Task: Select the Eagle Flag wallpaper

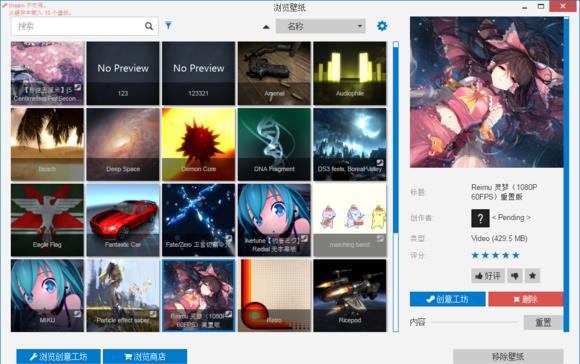Action: point(47,220)
